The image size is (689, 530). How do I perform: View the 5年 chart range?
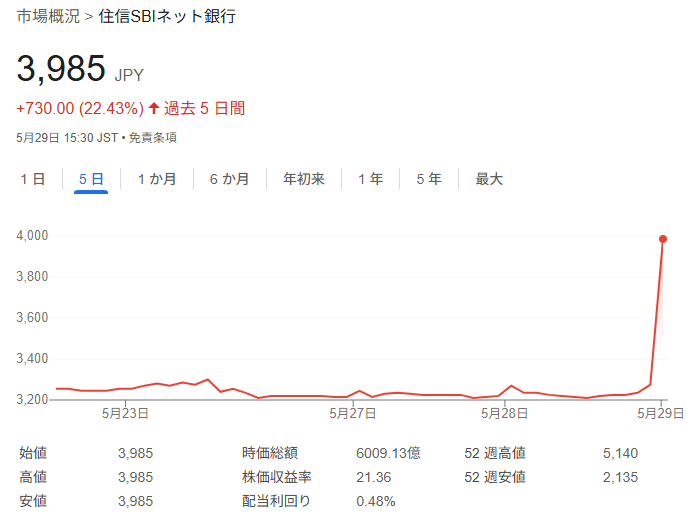click(429, 179)
